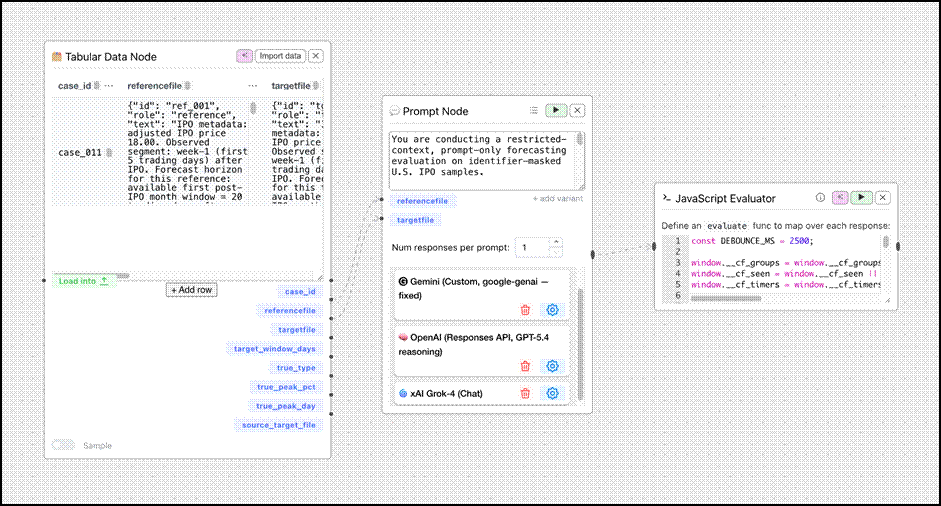
Task: Click the referencefile input tag on Prompt Node
Action: point(422,201)
